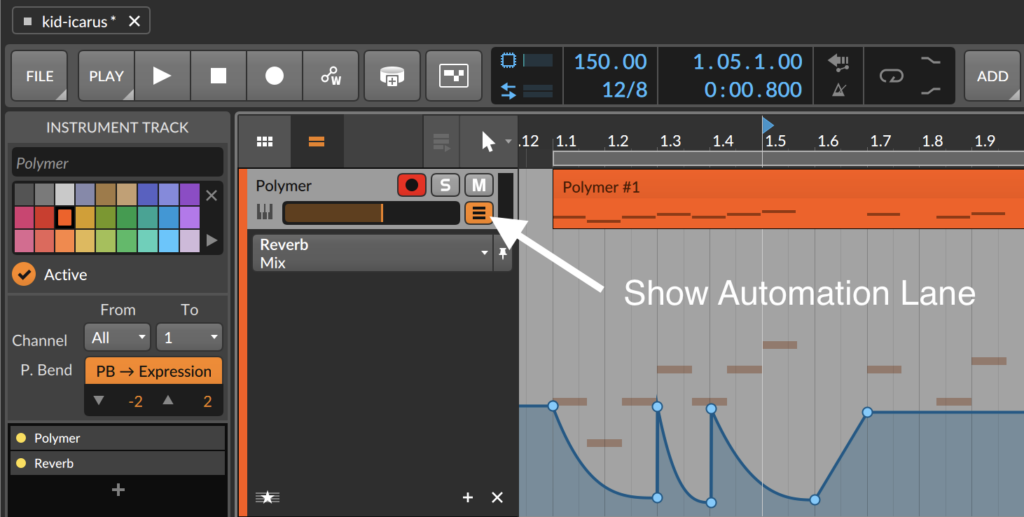Toggle the overdub icon
The width and height of the screenshot is (1024, 517).
point(392,76)
